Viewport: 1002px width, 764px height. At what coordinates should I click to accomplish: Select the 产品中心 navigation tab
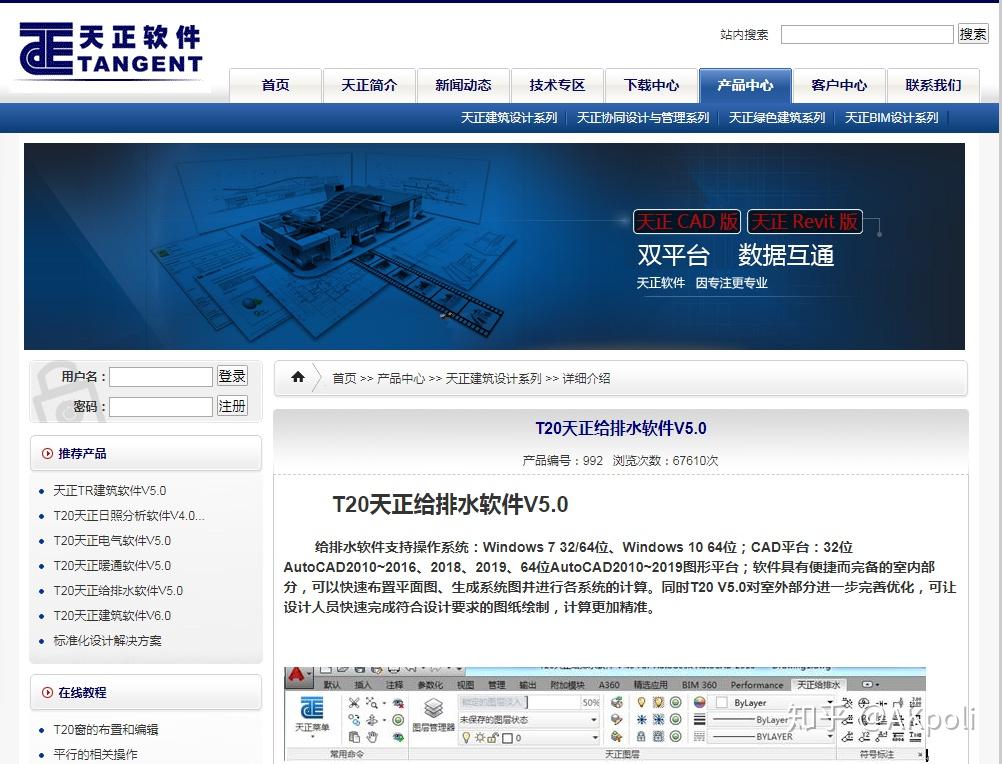(x=745, y=85)
